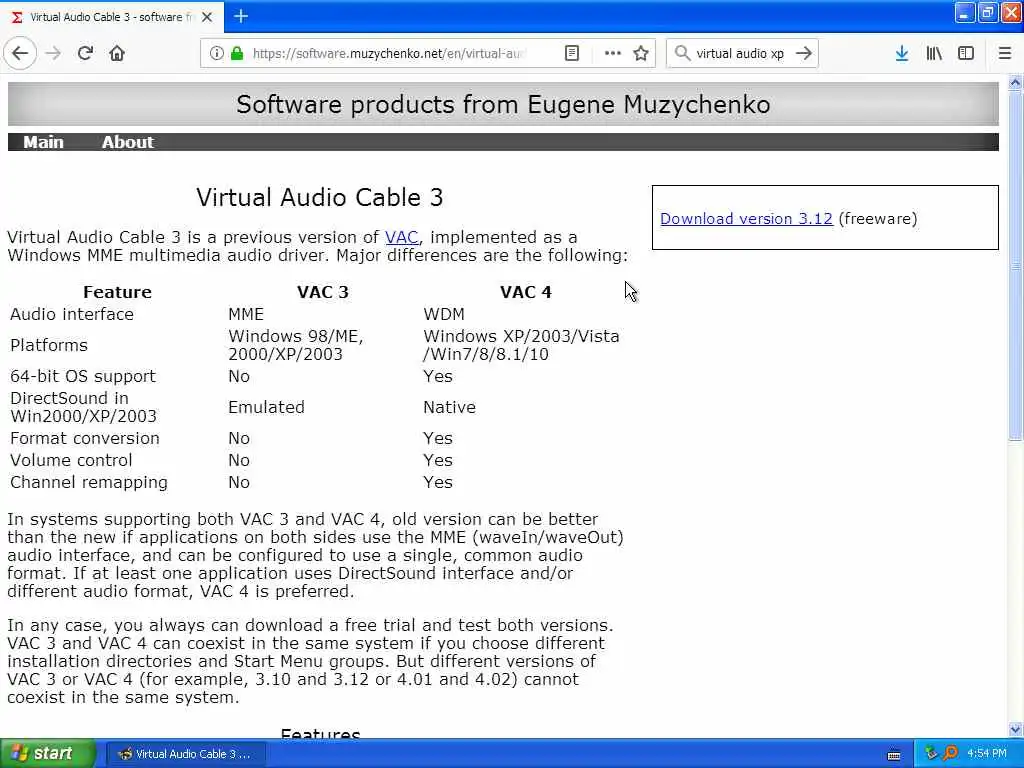Click the 'Audio interface' row label

click(72, 314)
